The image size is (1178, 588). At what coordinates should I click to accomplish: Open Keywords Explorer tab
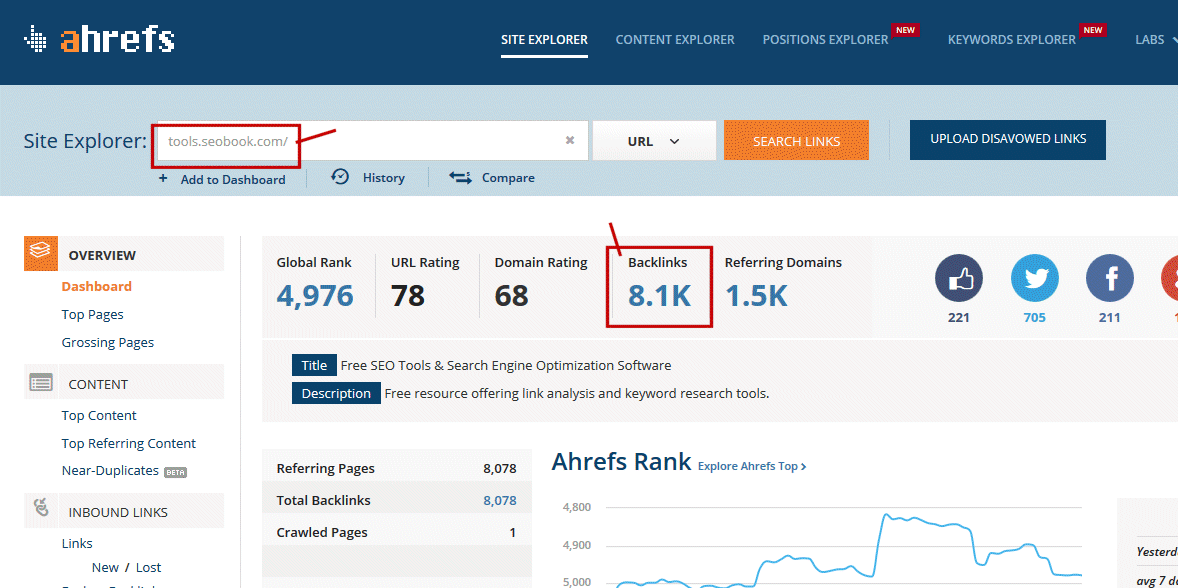(1012, 40)
